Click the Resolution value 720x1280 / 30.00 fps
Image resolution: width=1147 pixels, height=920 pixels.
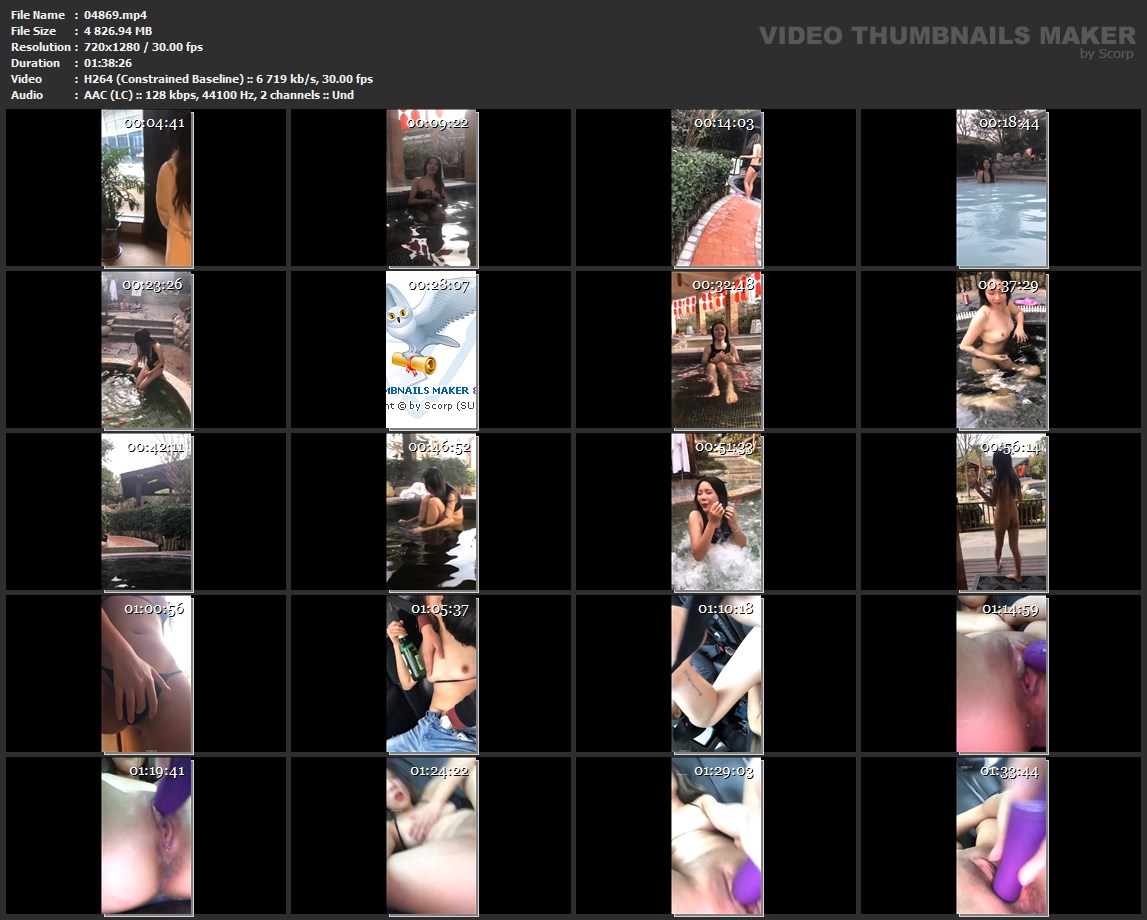coord(143,47)
